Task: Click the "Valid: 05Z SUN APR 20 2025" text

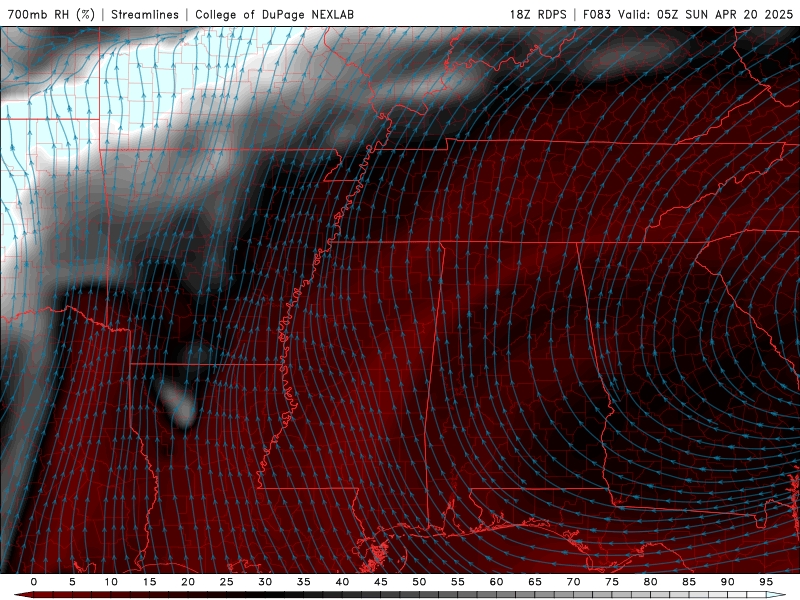Action: [705, 14]
